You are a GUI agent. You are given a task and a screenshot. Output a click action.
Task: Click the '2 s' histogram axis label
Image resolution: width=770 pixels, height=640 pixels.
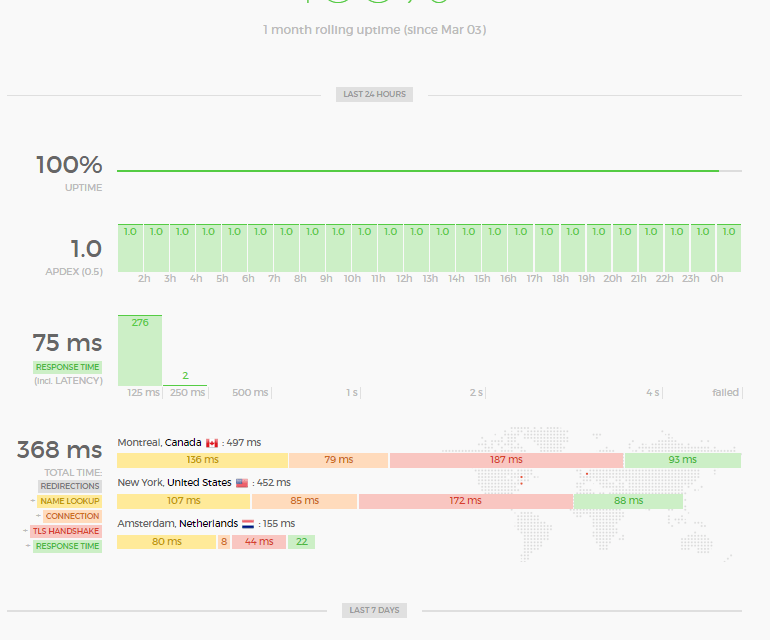point(476,392)
